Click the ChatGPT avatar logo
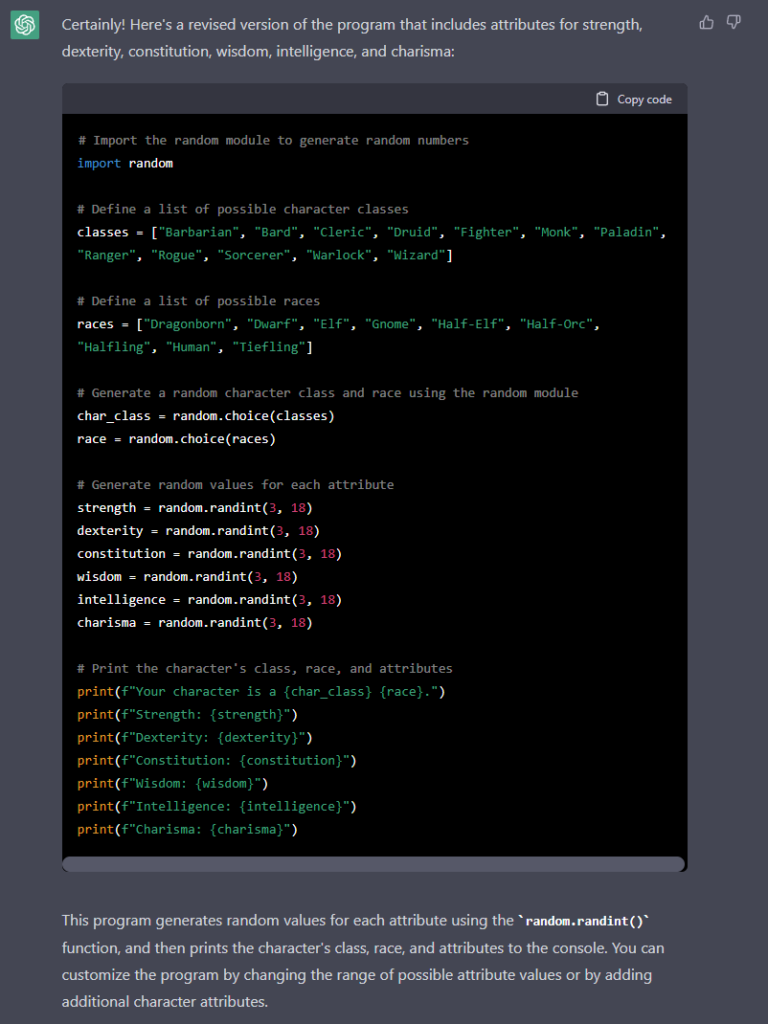The width and height of the screenshot is (768, 1024). click(x=25, y=25)
